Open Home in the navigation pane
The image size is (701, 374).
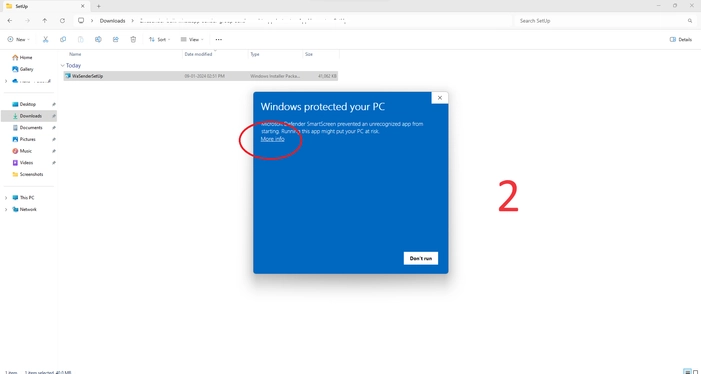pos(22,57)
